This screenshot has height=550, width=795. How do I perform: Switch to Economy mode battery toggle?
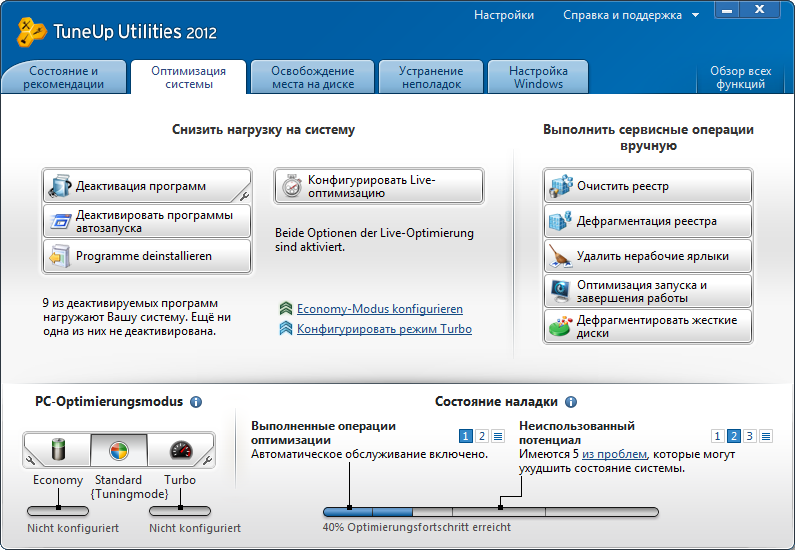[58, 450]
